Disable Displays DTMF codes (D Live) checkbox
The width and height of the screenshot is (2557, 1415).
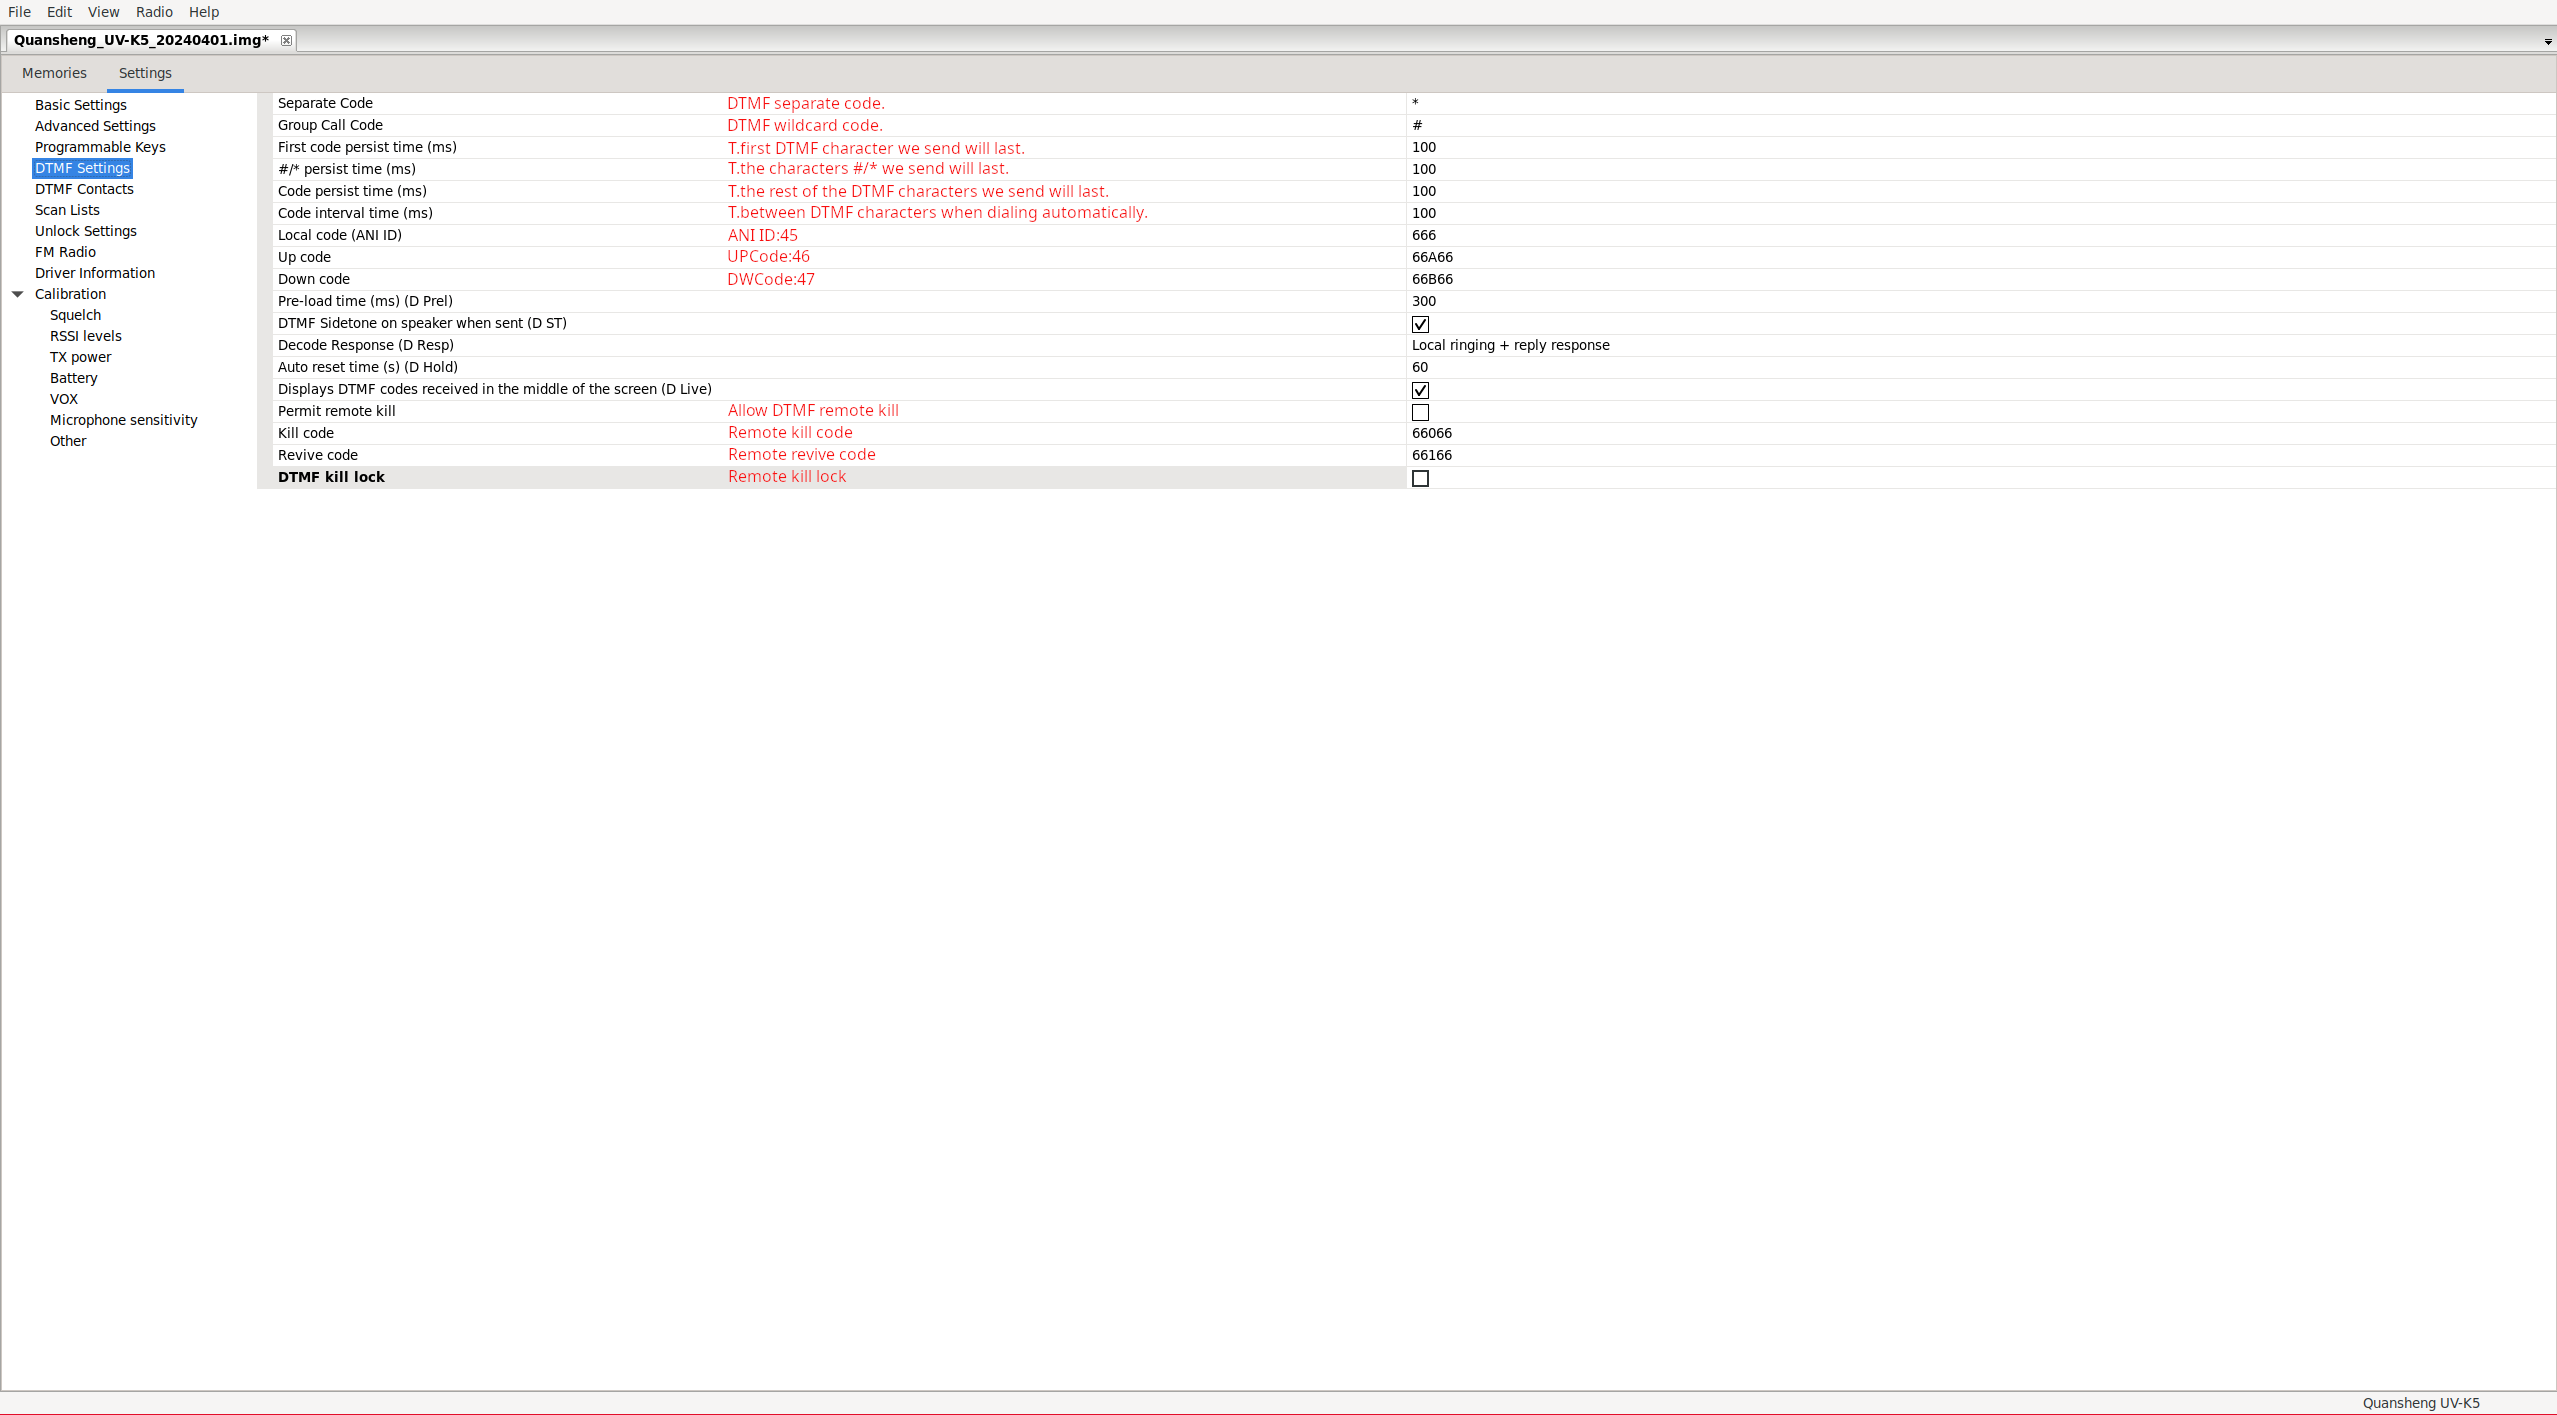coord(1420,390)
